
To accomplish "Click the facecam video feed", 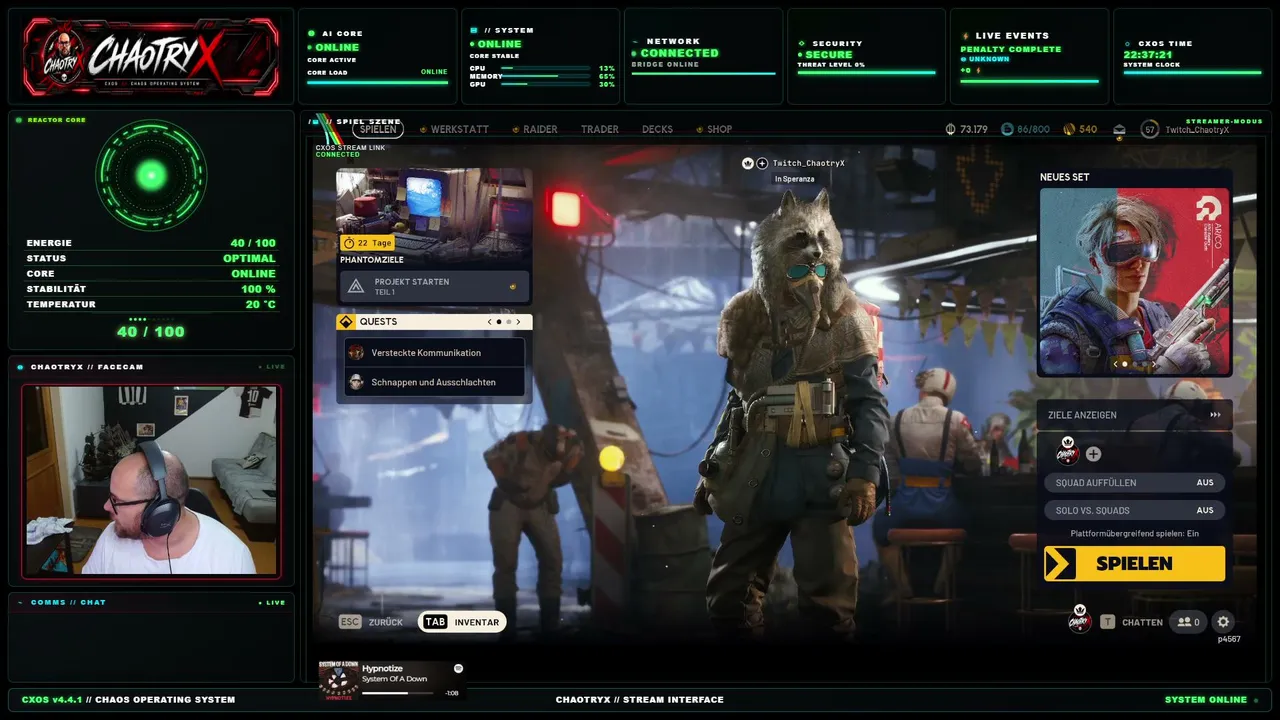I will [x=151, y=480].
